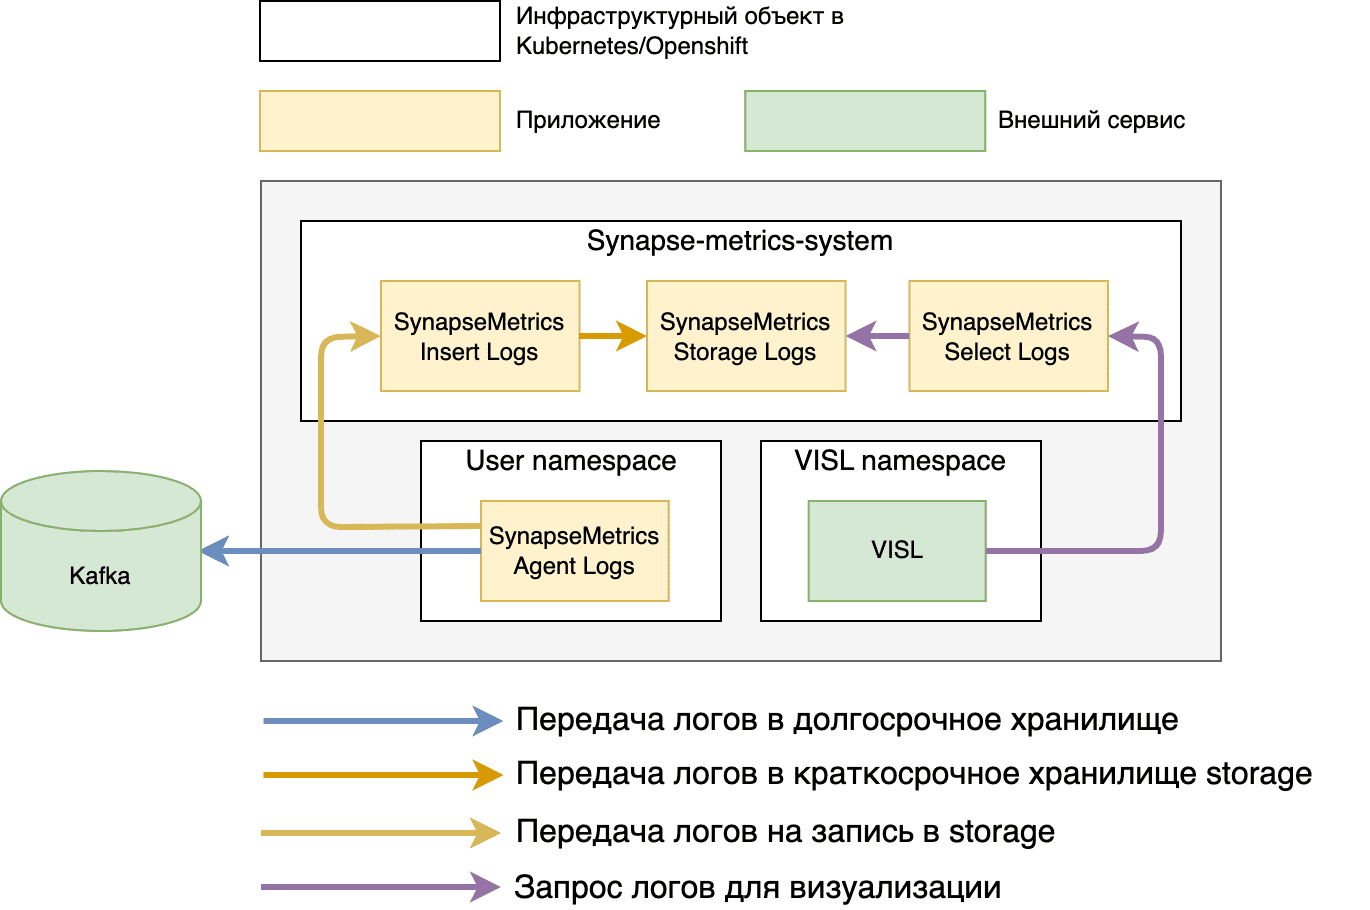
Task: Click the purple arrow from VISL upward
Action: tap(1160, 450)
